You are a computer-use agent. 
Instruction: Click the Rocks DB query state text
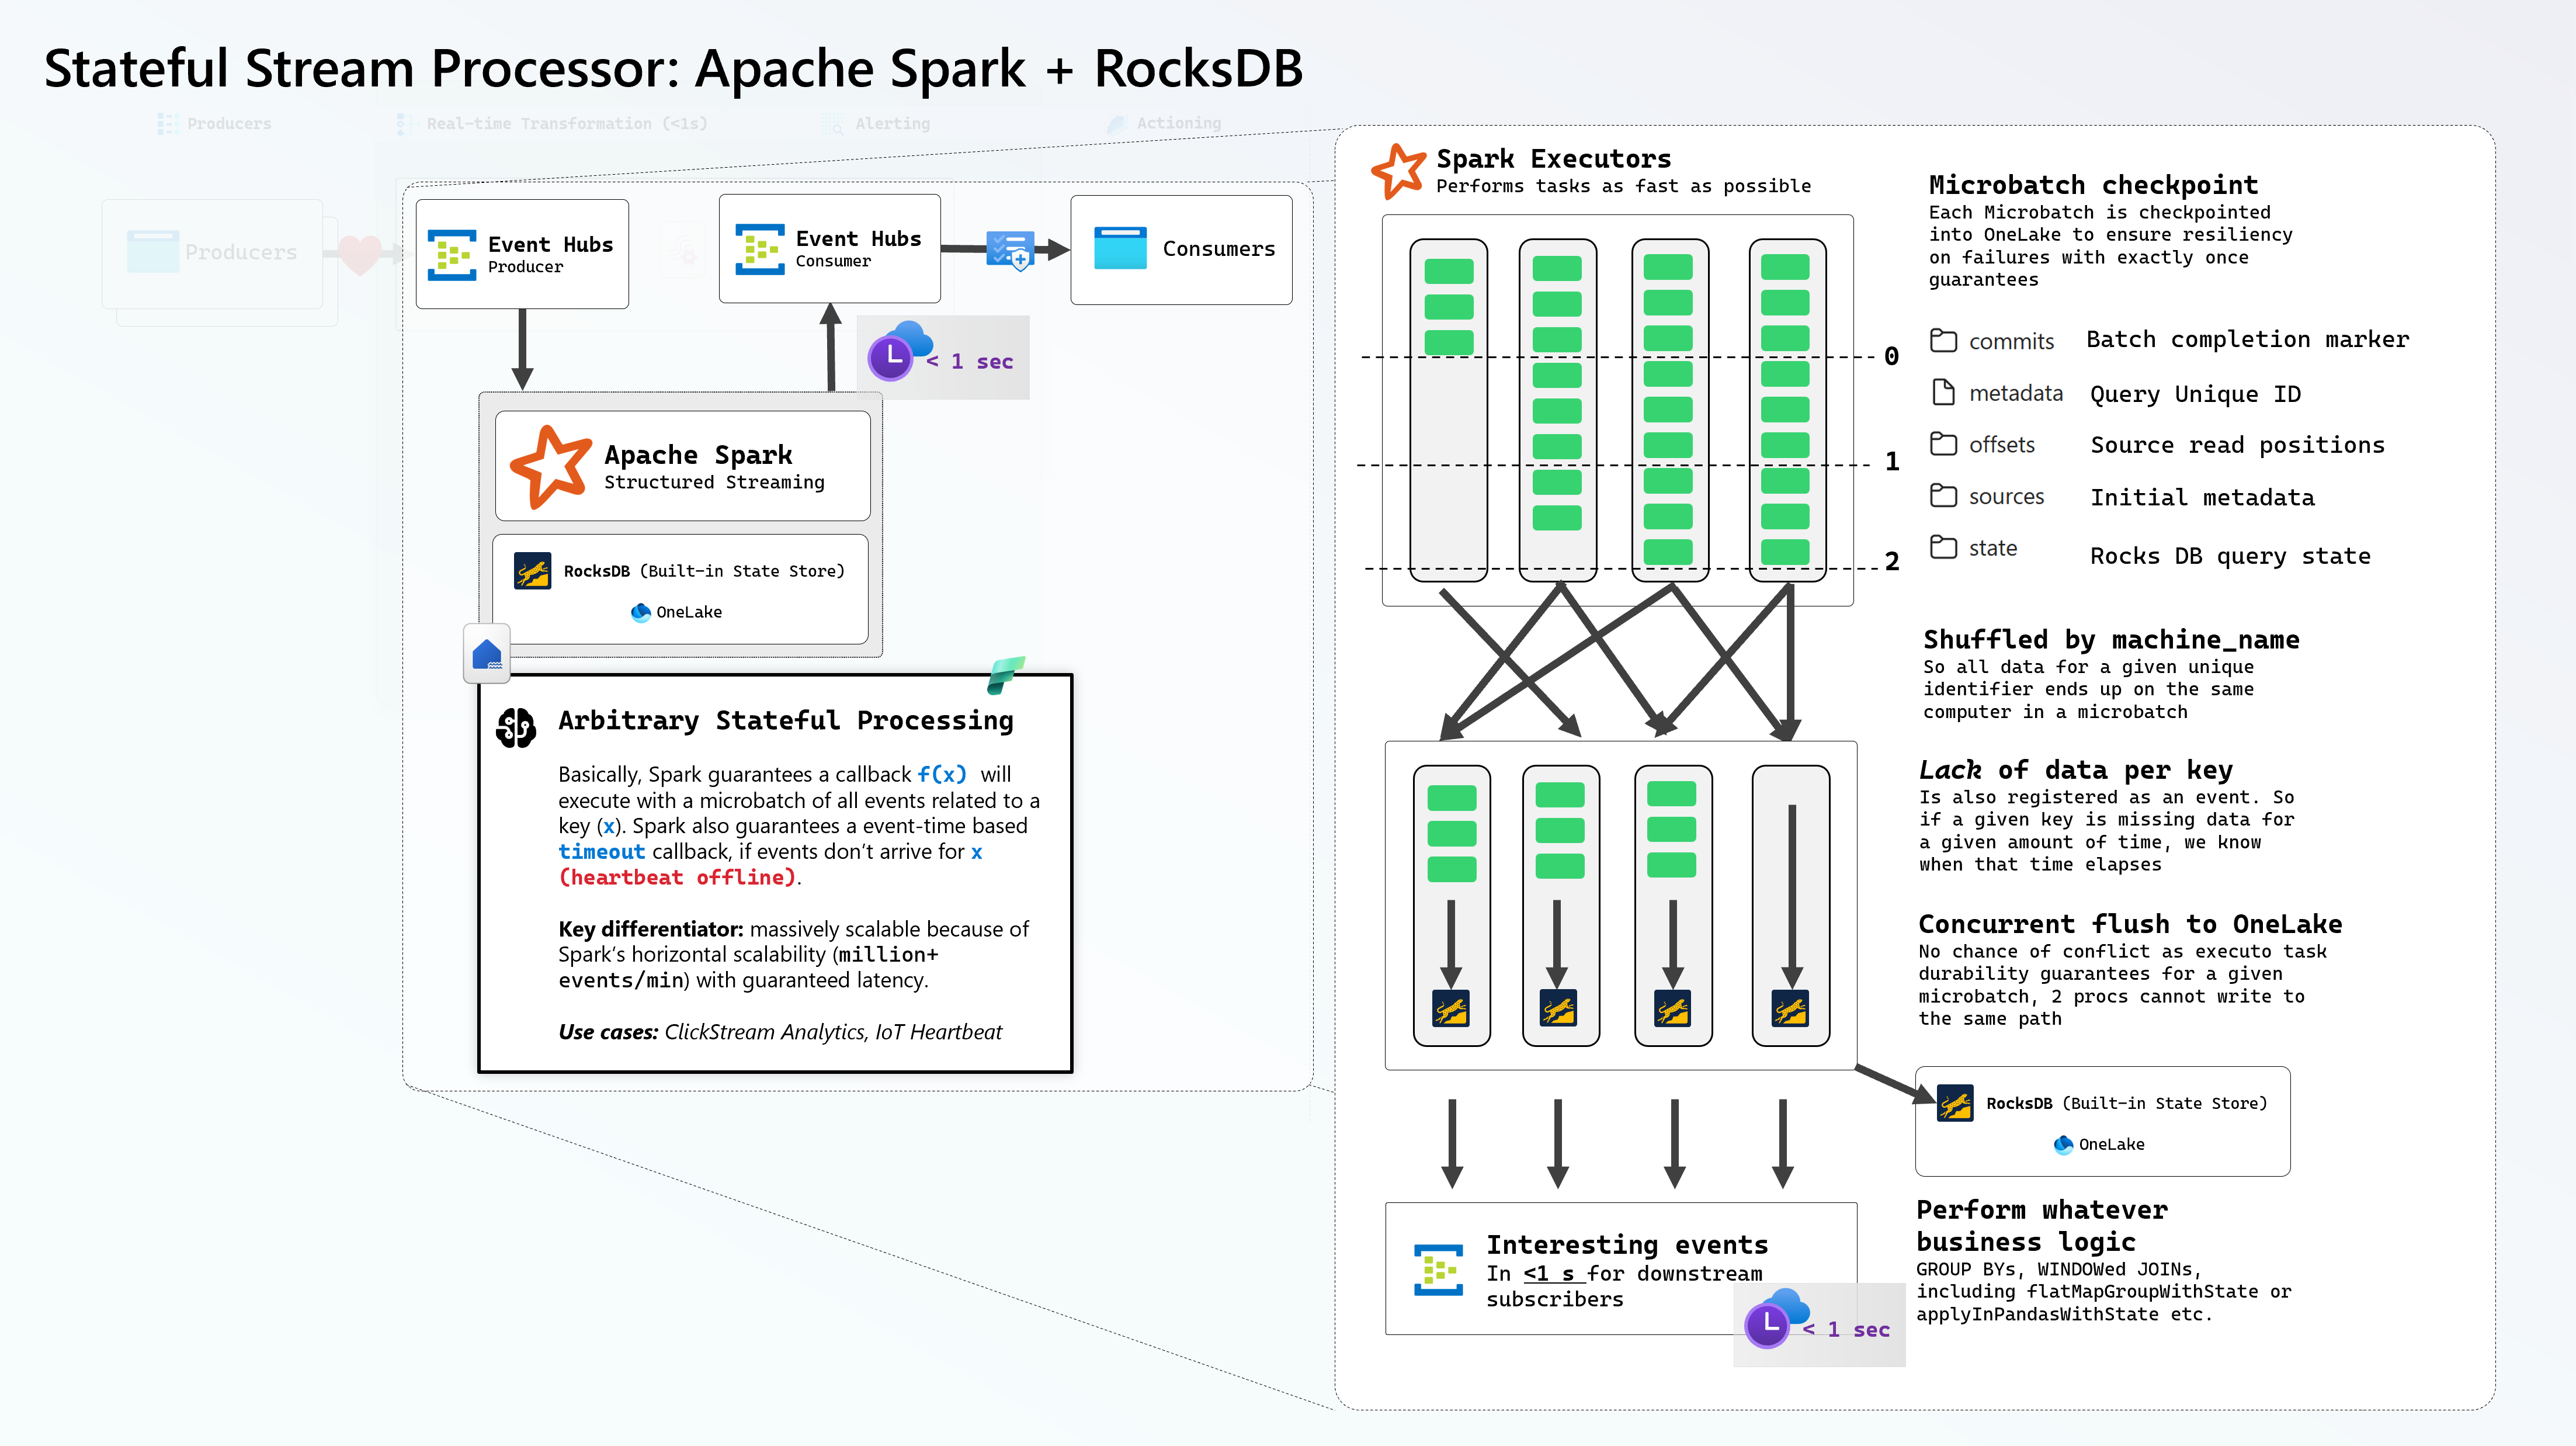click(2230, 556)
